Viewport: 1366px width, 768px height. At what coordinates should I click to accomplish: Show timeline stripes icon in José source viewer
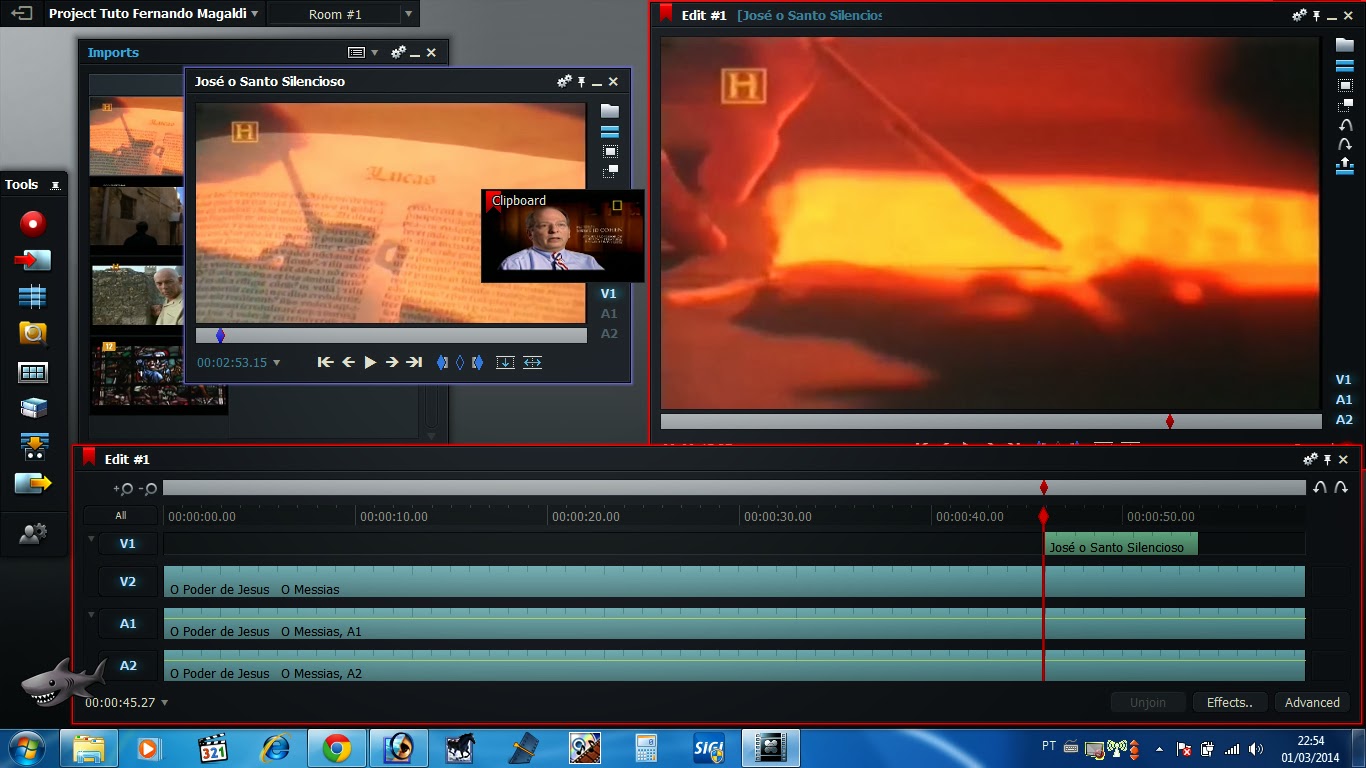pyautogui.click(x=609, y=131)
